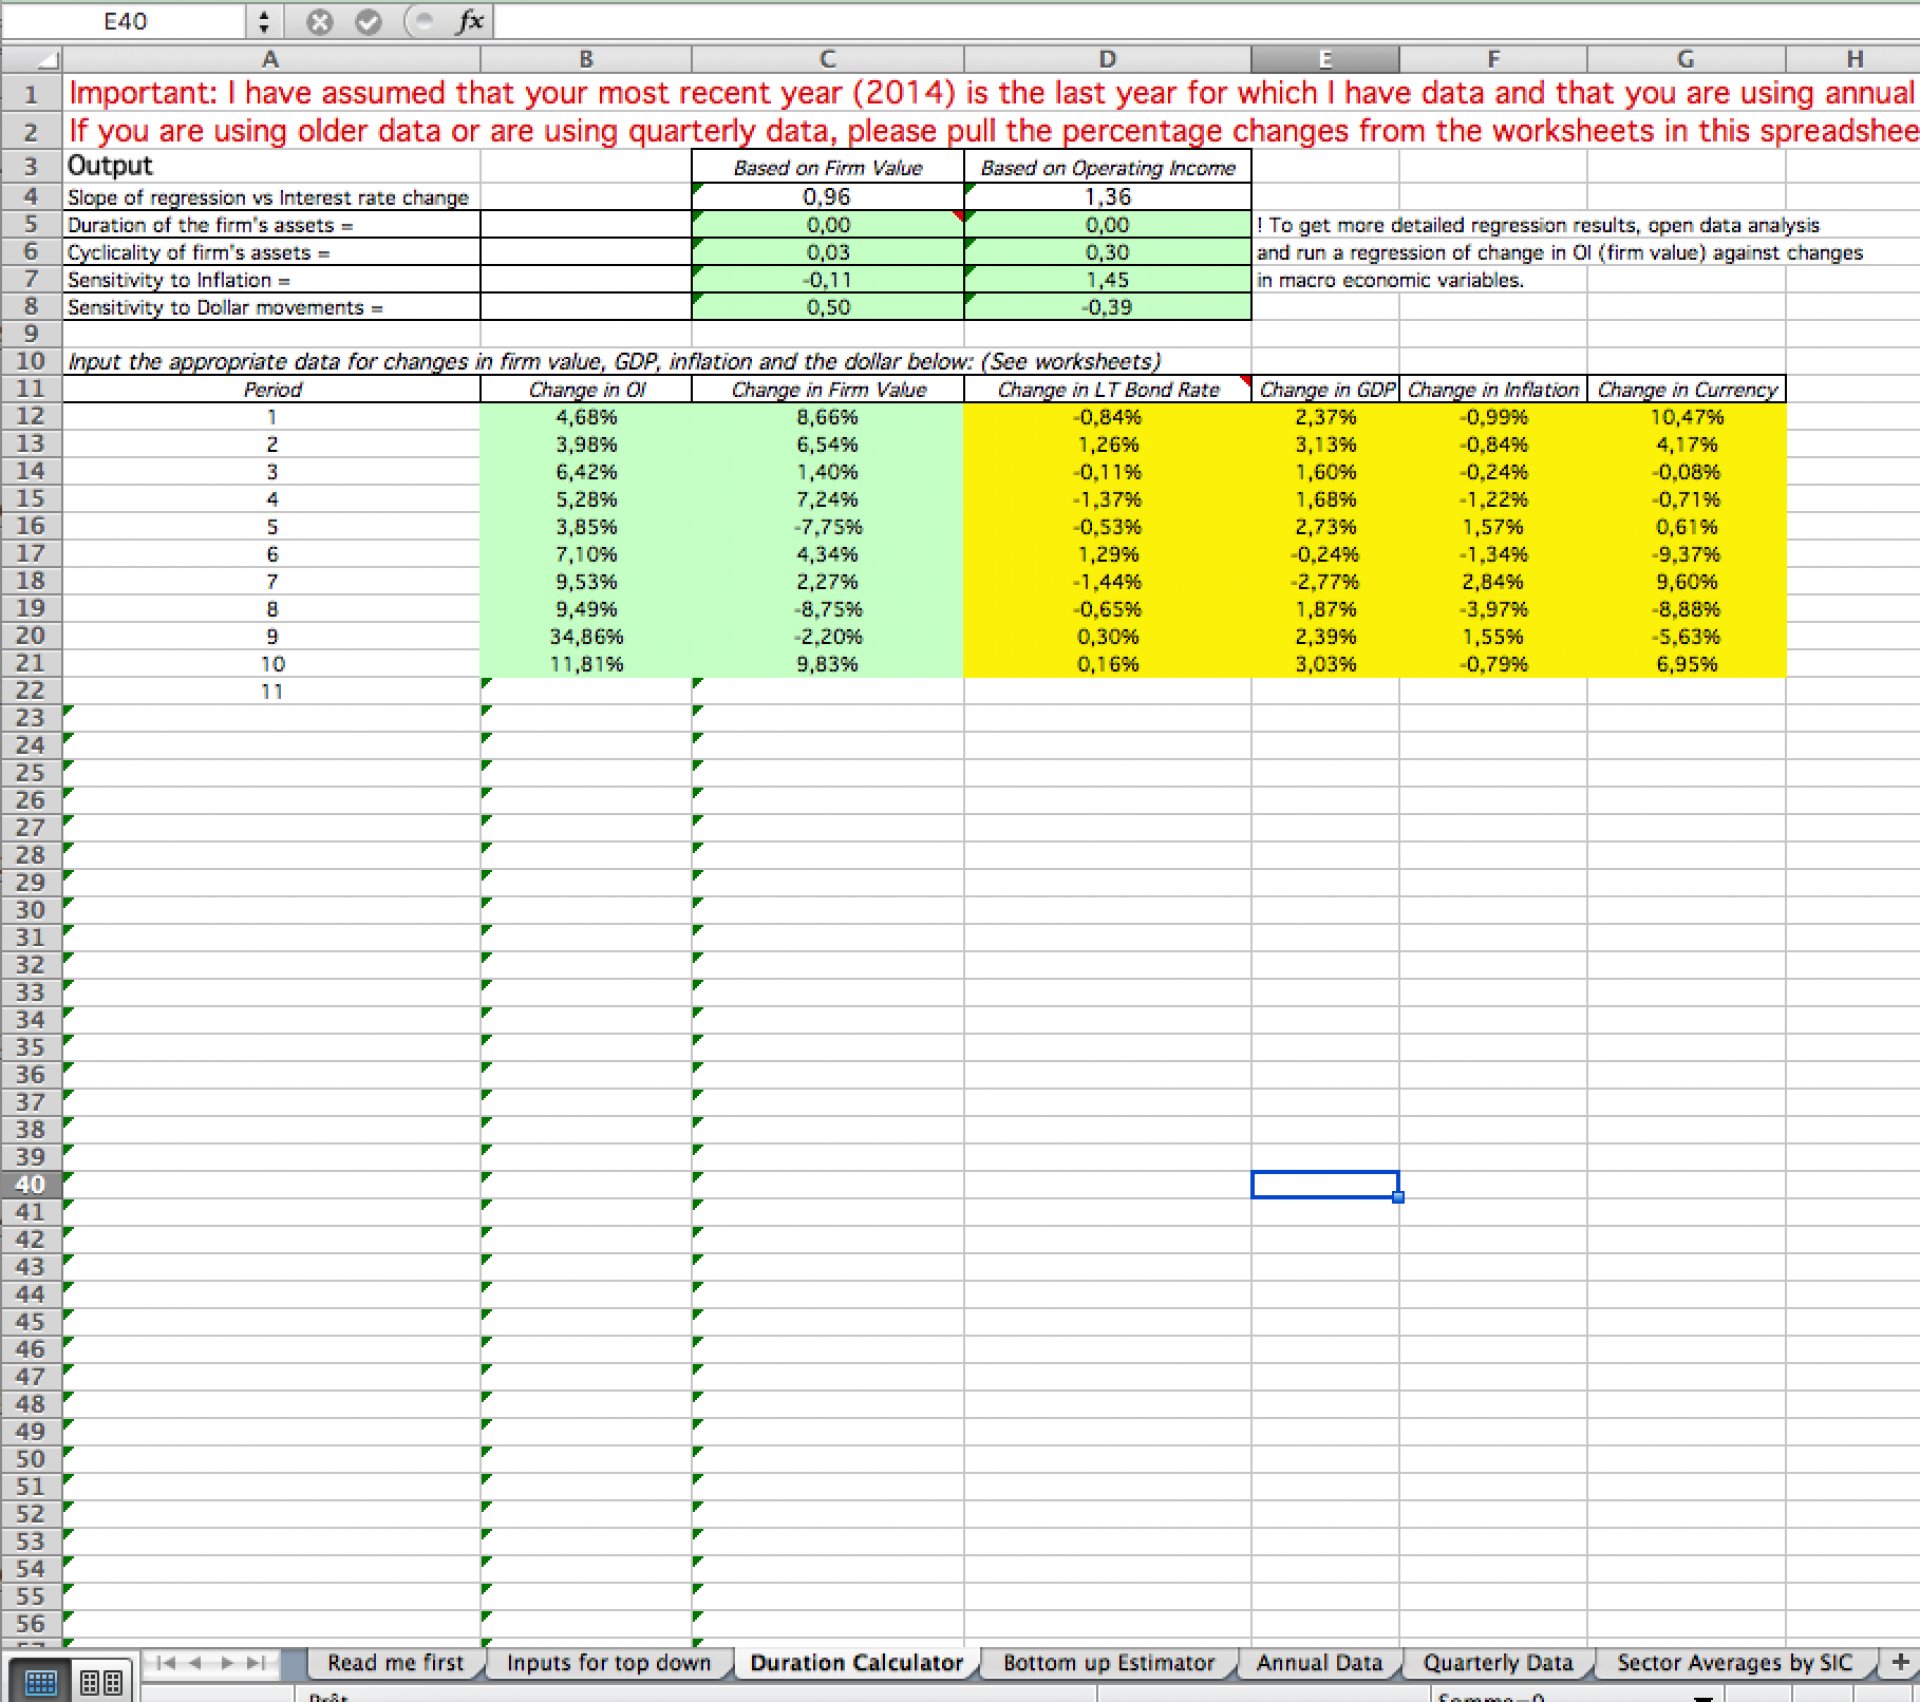1920x1702 pixels.
Task: Open the Read me first tab
Action: click(x=396, y=1663)
